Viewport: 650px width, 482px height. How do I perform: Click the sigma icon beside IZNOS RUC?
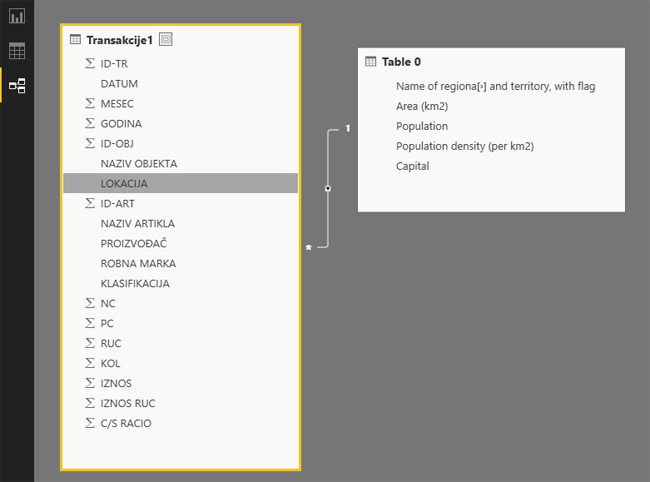pyautogui.click(x=90, y=404)
